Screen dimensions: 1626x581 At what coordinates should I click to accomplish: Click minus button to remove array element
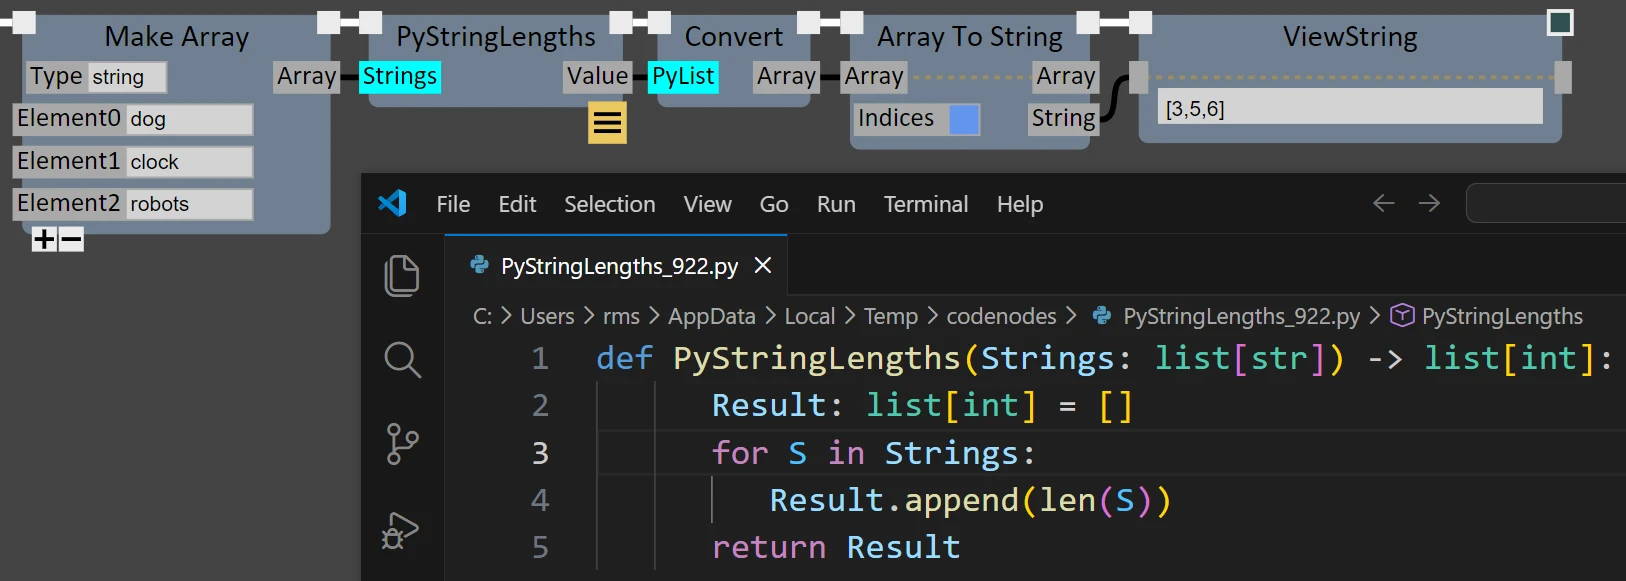coord(71,239)
